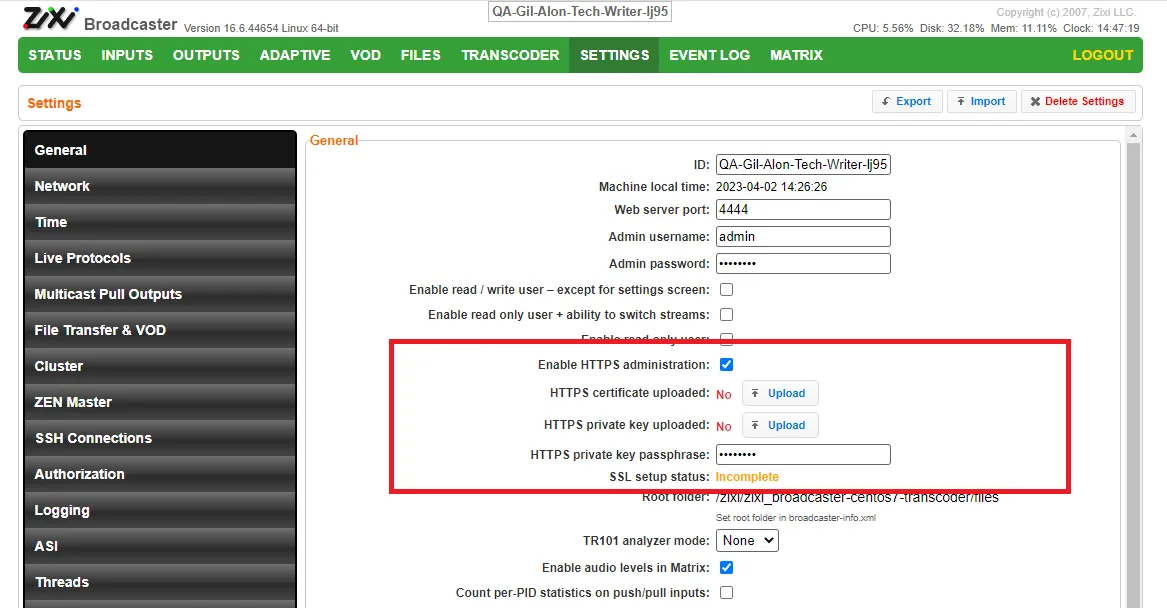Upload the HTTPS certificate

(x=780, y=393)
